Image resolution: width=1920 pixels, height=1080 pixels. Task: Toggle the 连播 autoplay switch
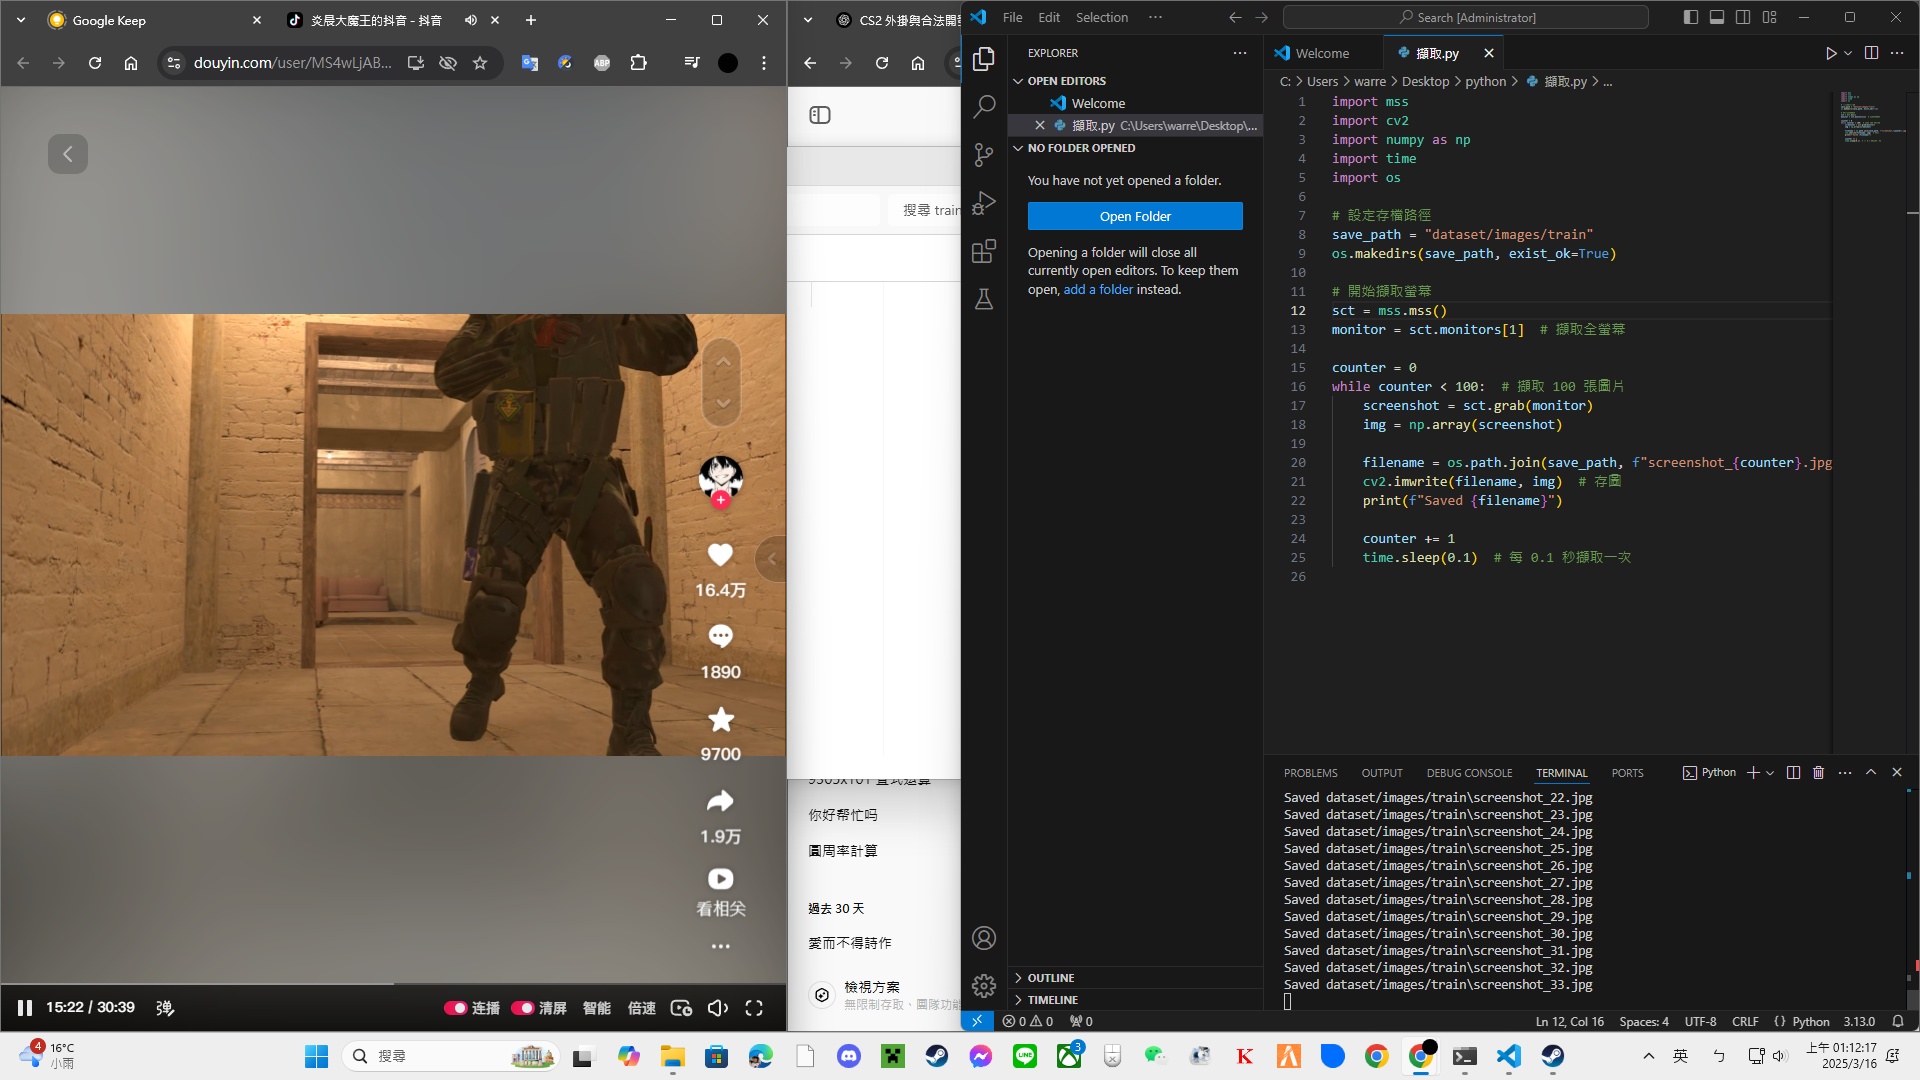click(x=456, y=1008)
